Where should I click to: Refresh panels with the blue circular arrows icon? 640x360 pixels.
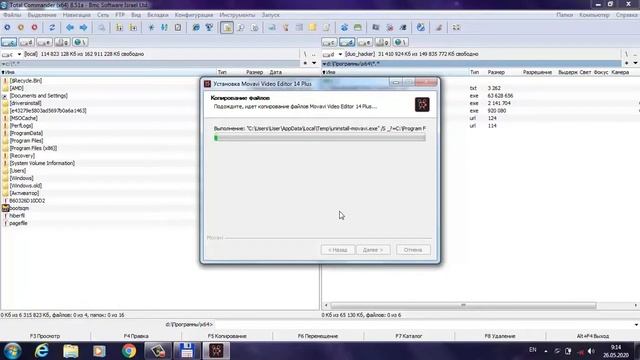point(52,27)
